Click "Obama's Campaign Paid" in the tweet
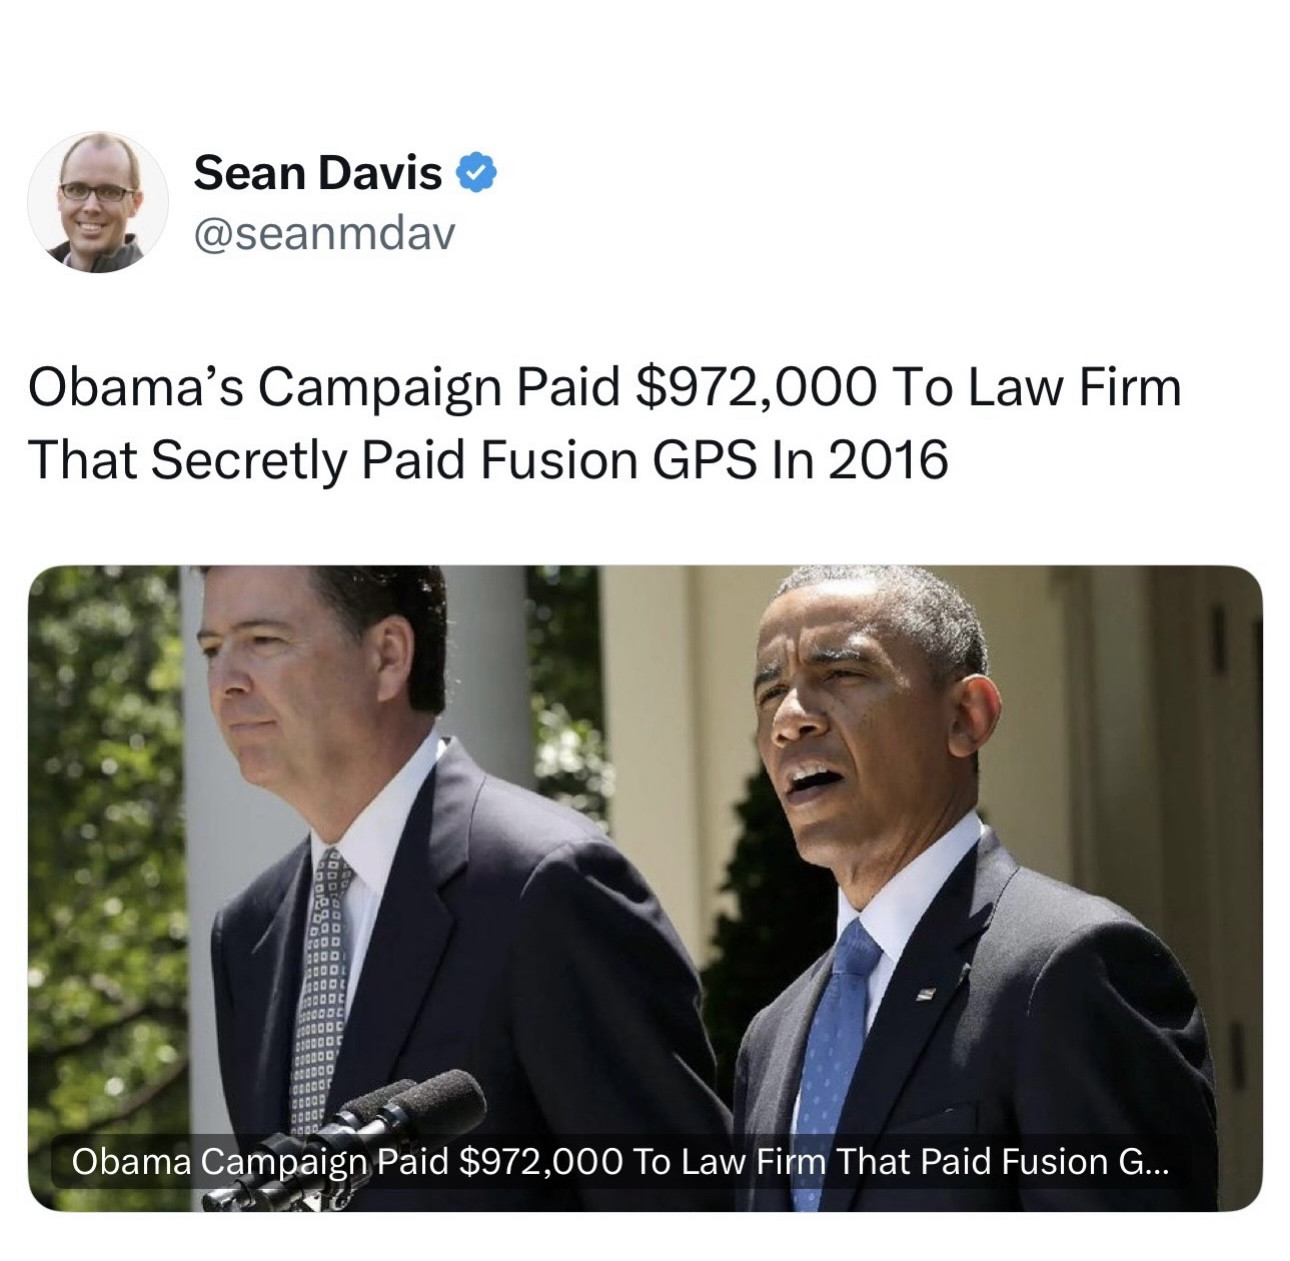 click(320, 388)
